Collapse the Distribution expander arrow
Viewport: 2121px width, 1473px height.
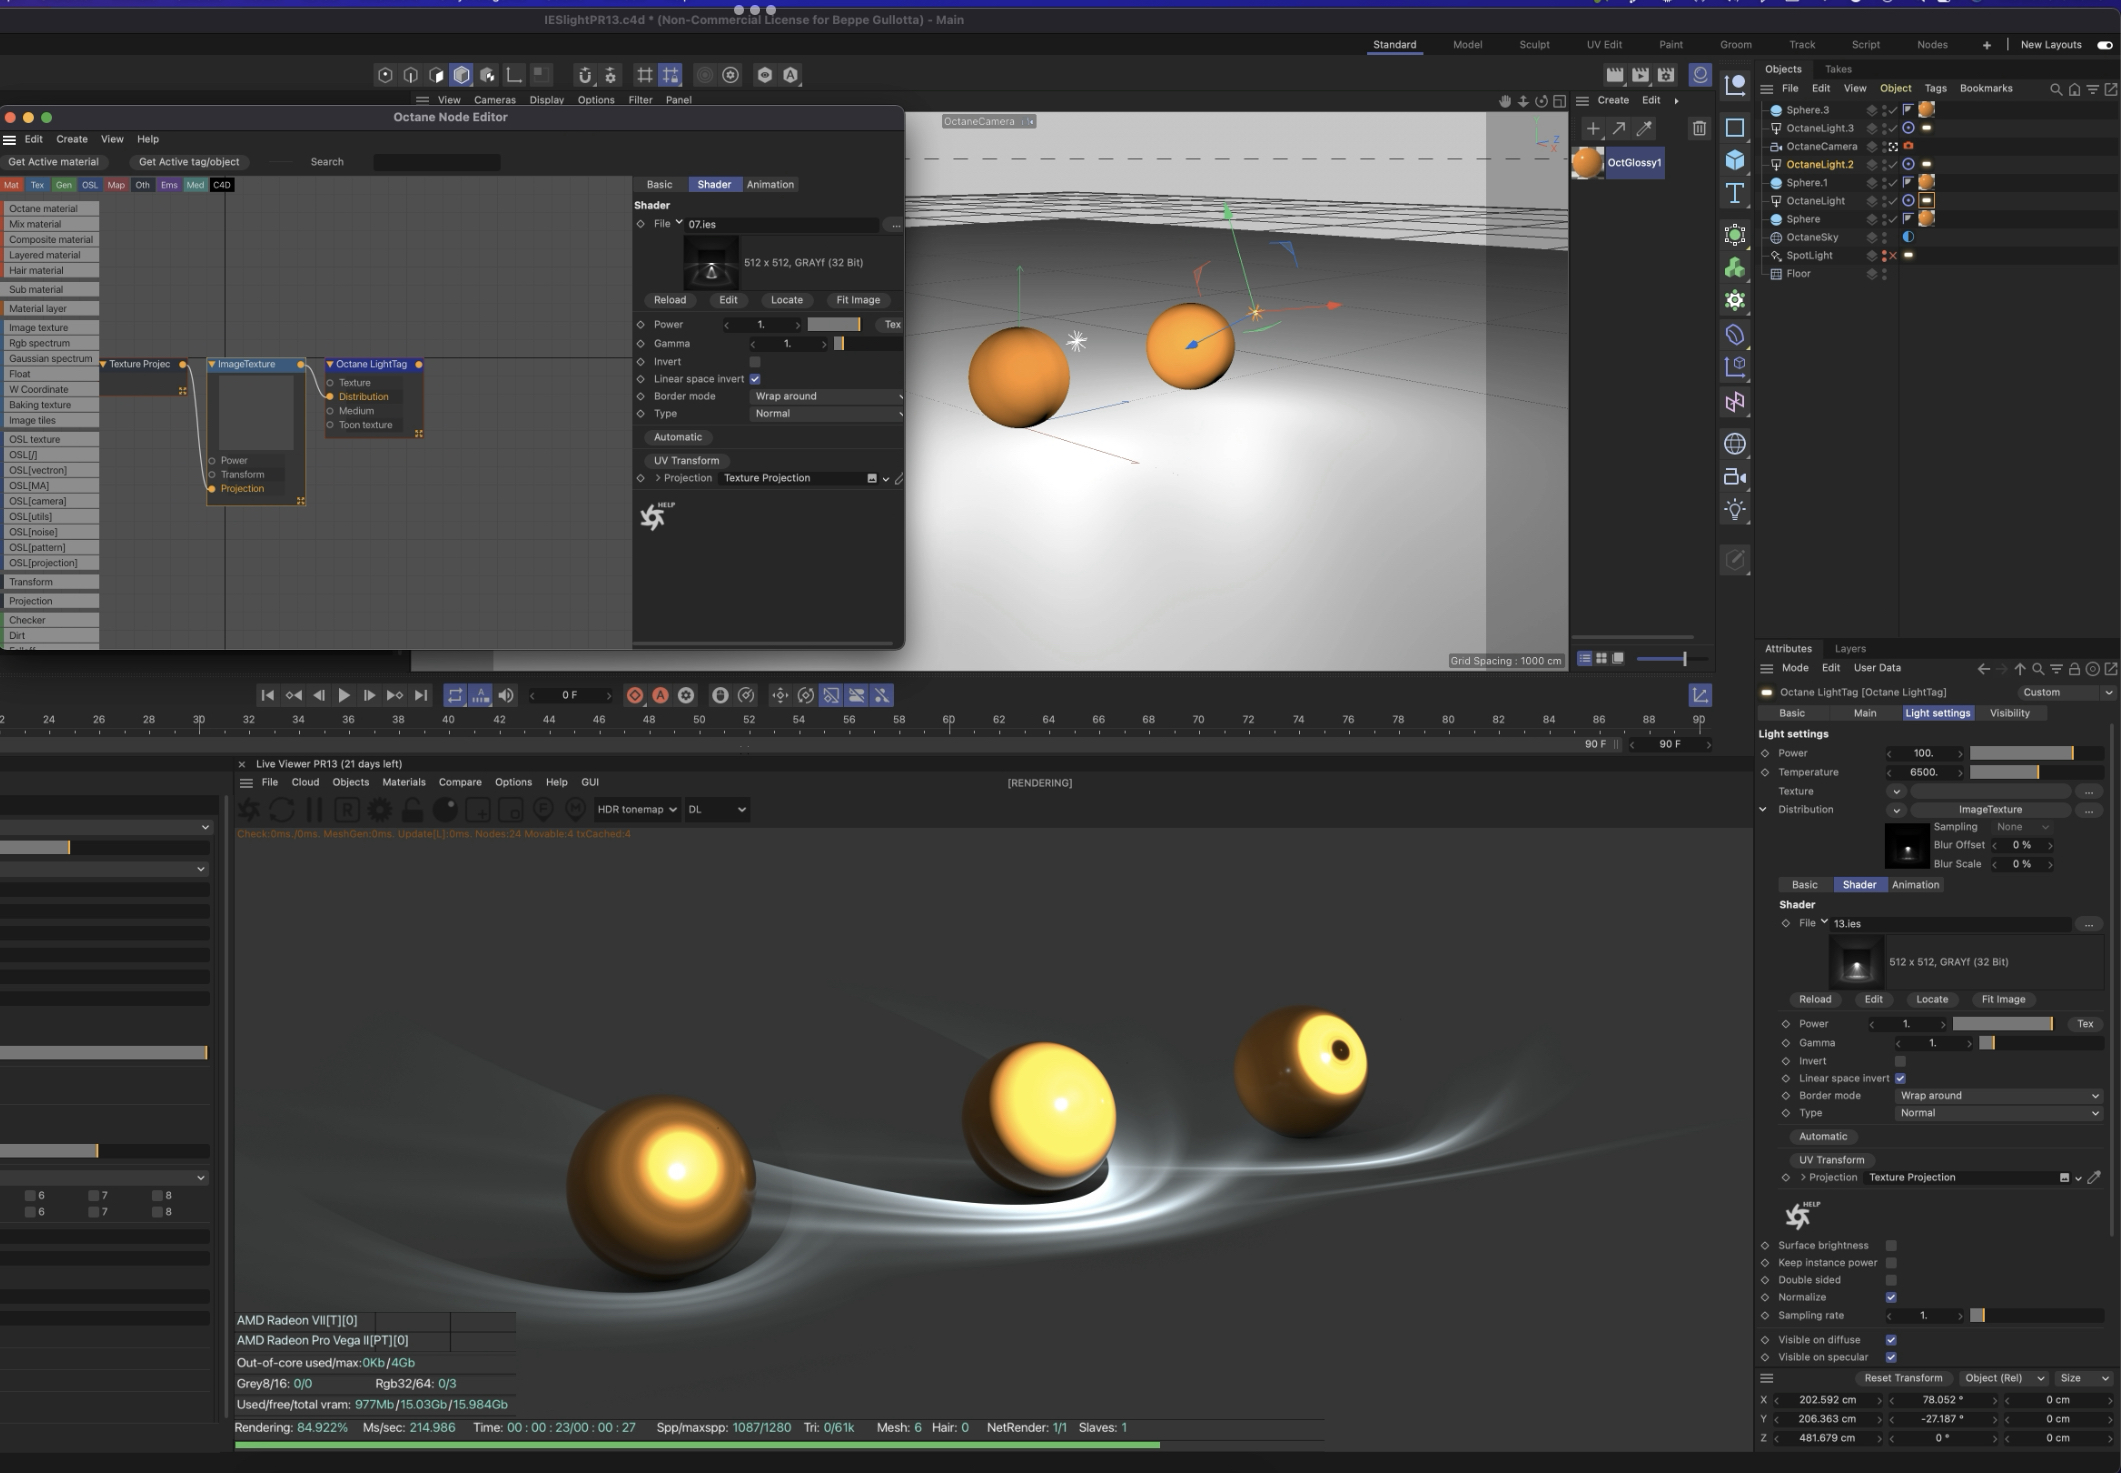pyautogui.click(x=1763, y=810)
